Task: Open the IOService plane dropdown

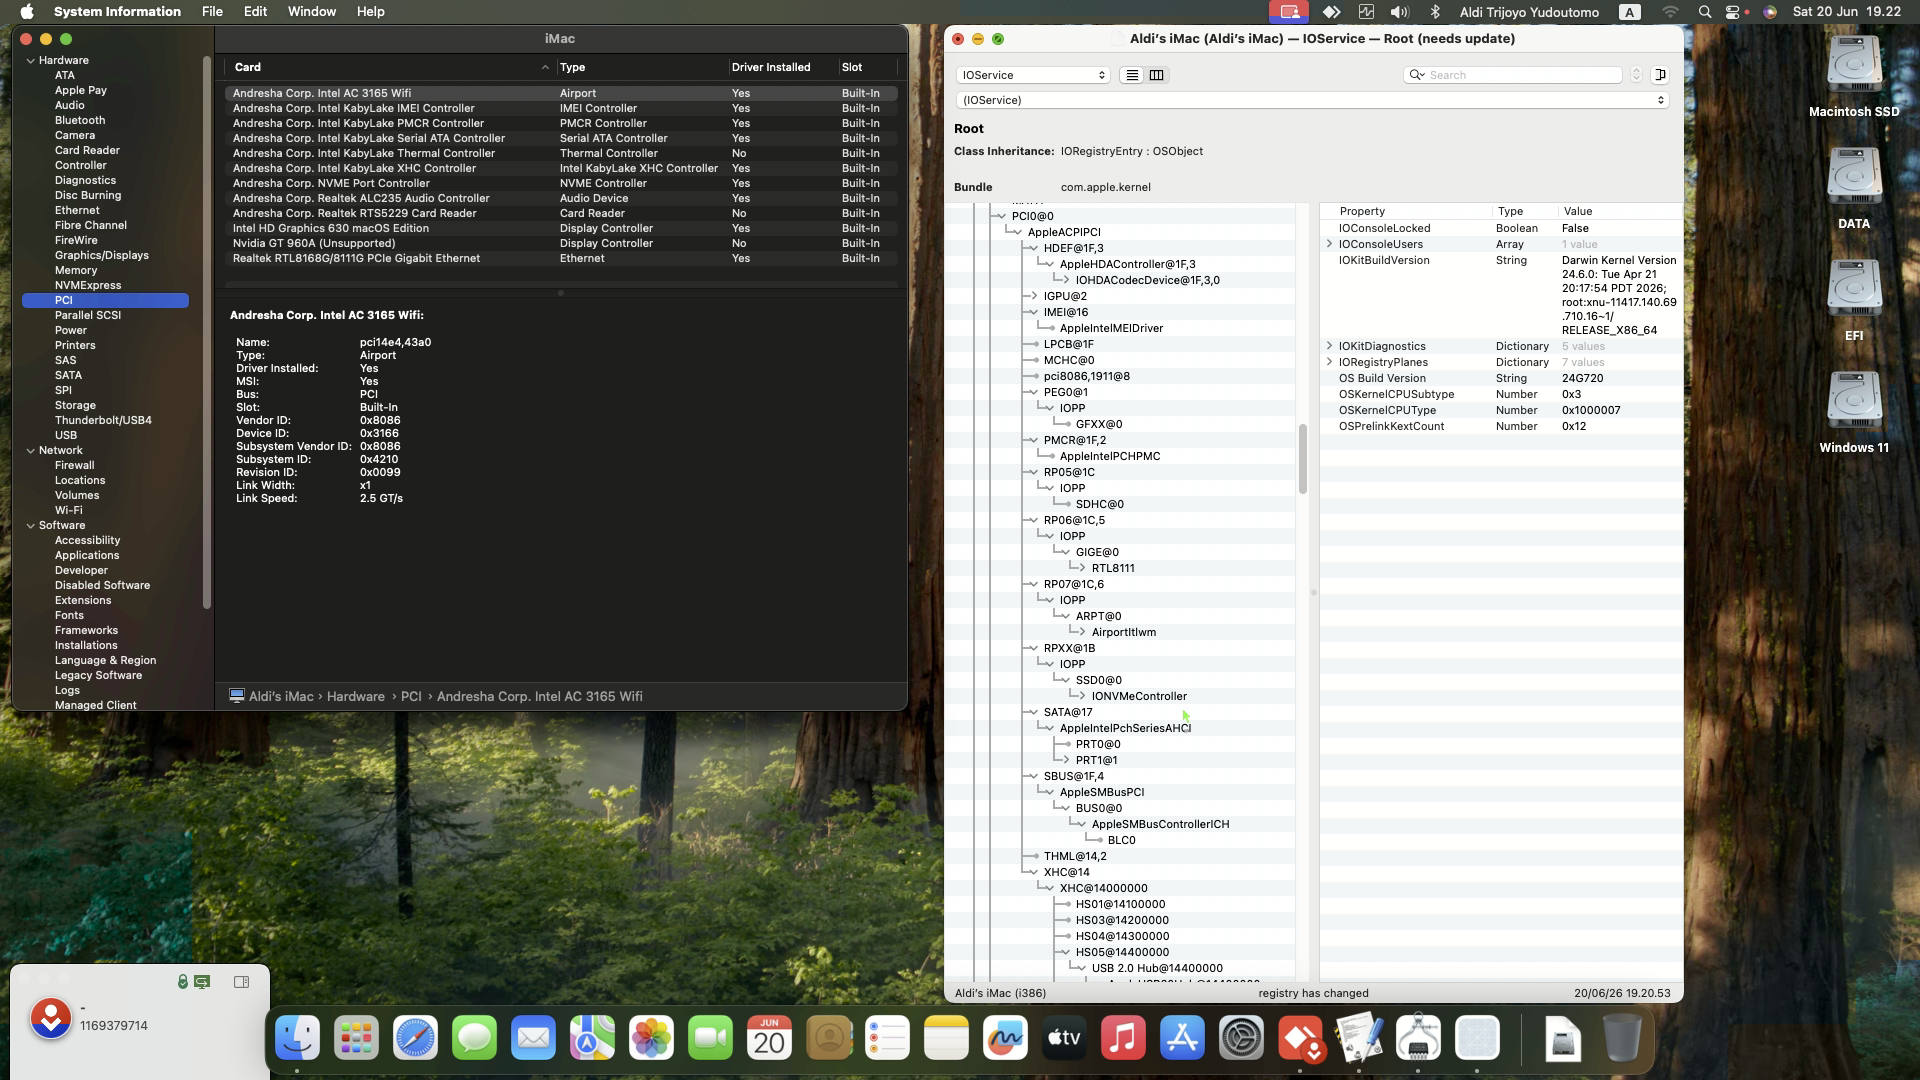Action: point(1033,75)
